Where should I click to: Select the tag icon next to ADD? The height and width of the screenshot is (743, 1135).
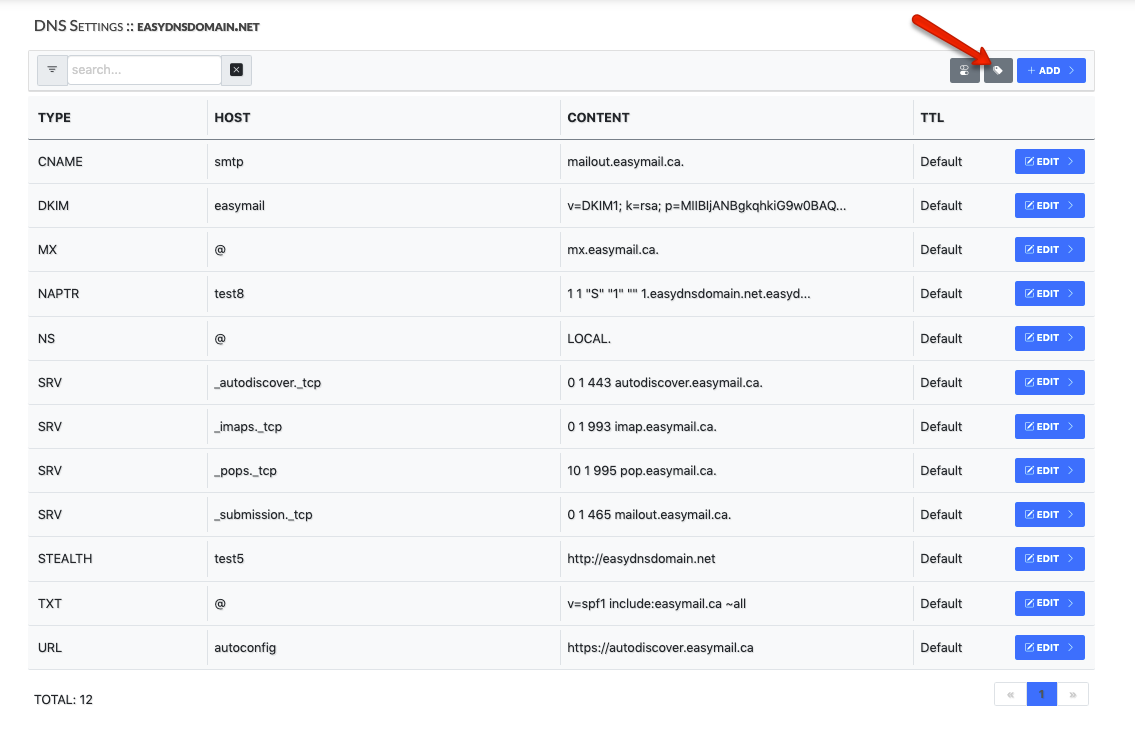click(997, 70)
